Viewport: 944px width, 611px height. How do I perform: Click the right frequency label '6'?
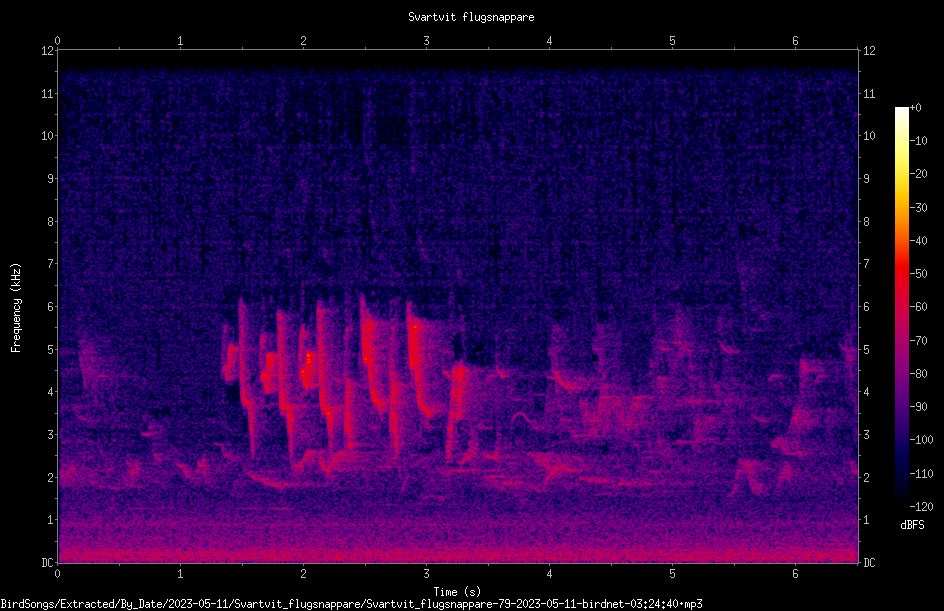pos(866,307)
